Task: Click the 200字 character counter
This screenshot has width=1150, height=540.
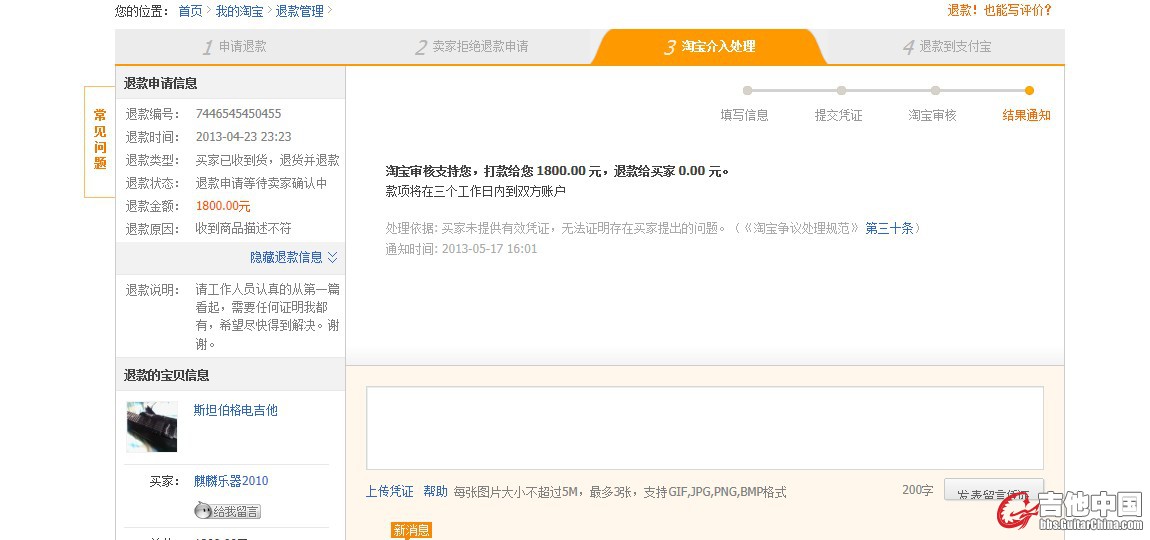Action: pos(918,490)
